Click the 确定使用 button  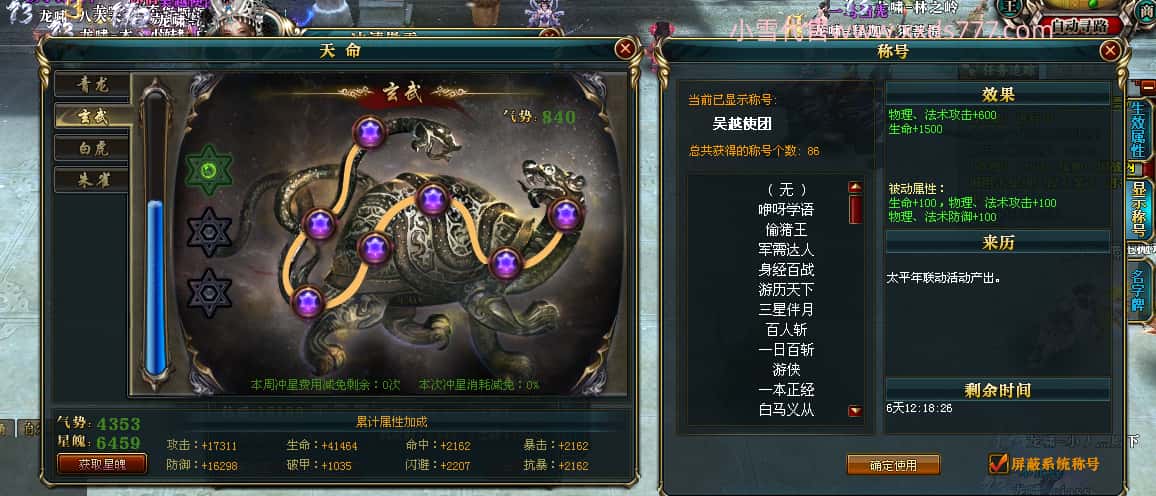pos(893,465)
